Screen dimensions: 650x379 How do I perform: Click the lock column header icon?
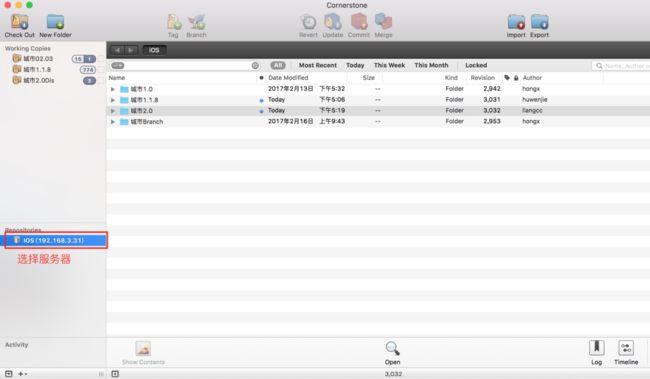pyautogui.click(x=516, y=78)
